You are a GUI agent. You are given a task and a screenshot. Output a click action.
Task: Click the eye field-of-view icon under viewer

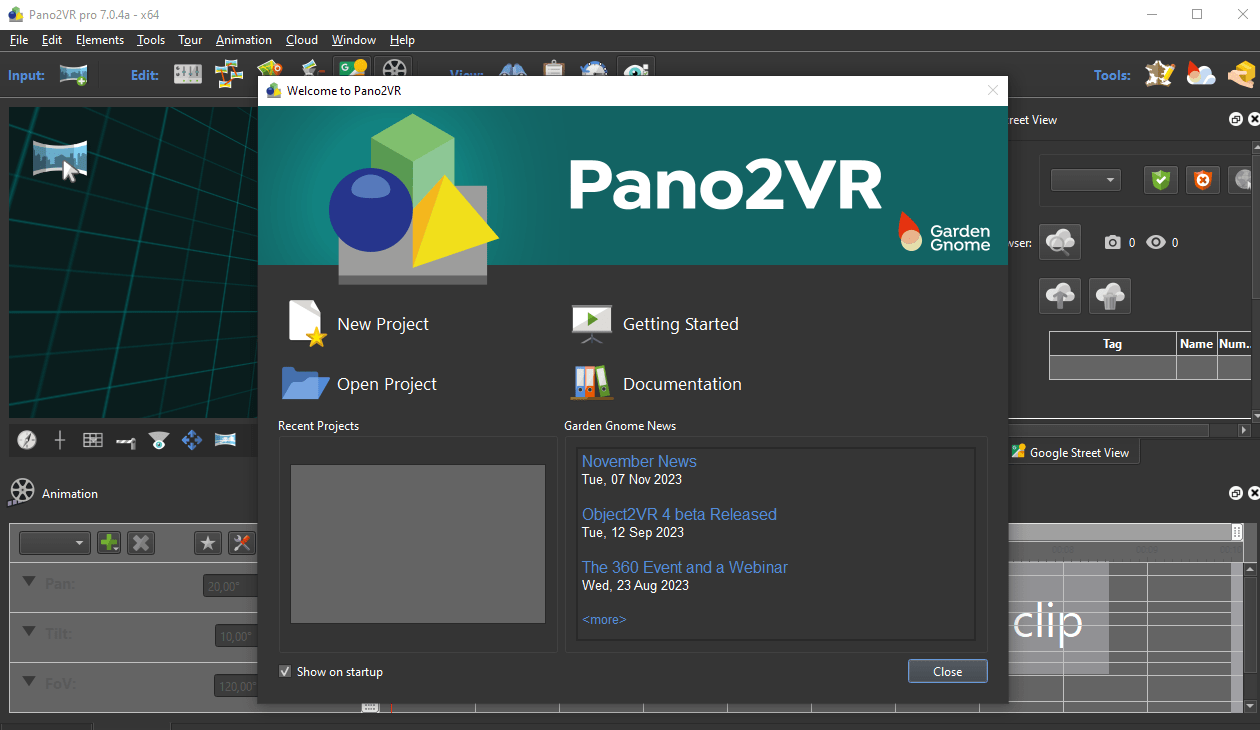click(x=159, y=440)
